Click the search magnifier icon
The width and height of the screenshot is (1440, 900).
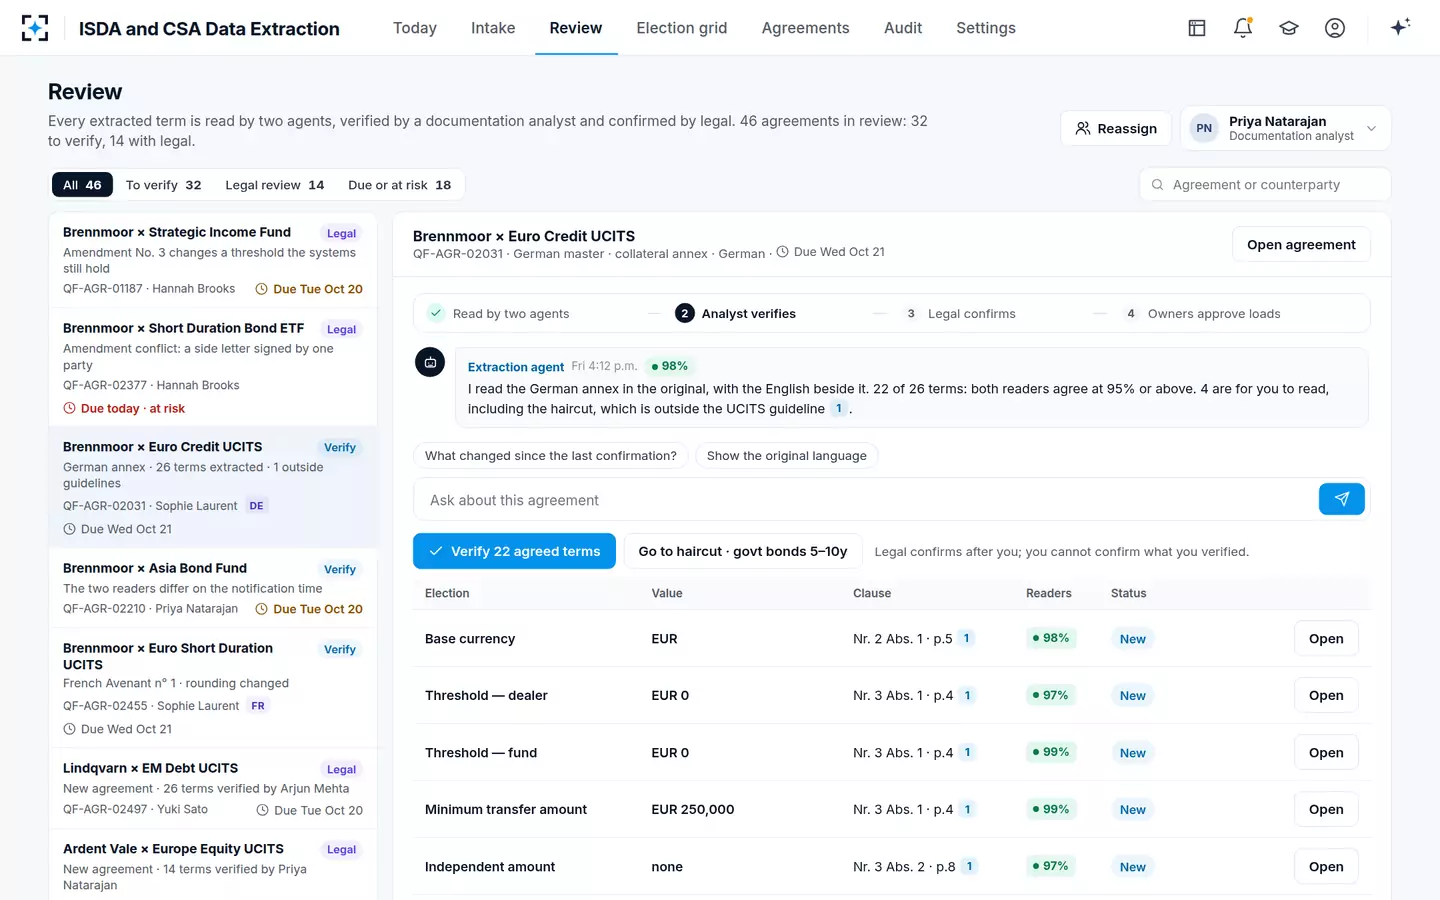[x=1157, y=185]
